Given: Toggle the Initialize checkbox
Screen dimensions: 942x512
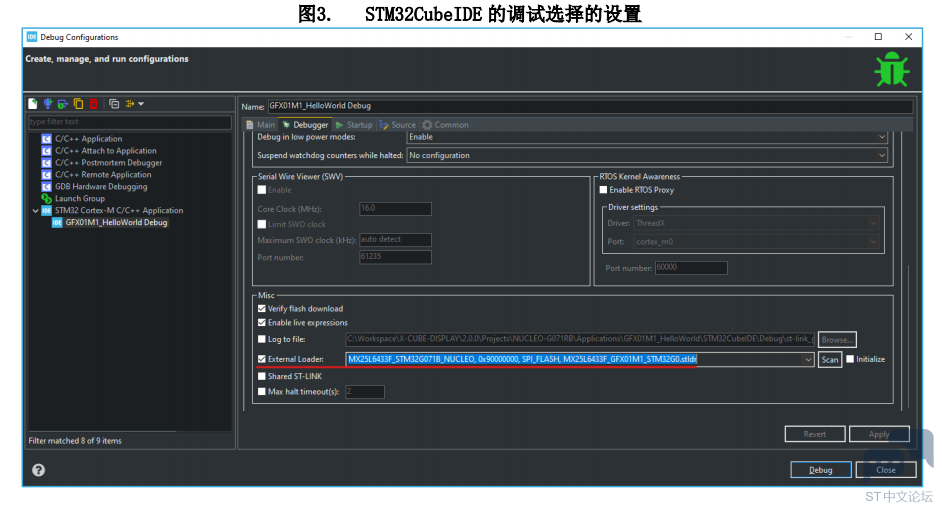Looking at the screenshot, I should 850,359.
